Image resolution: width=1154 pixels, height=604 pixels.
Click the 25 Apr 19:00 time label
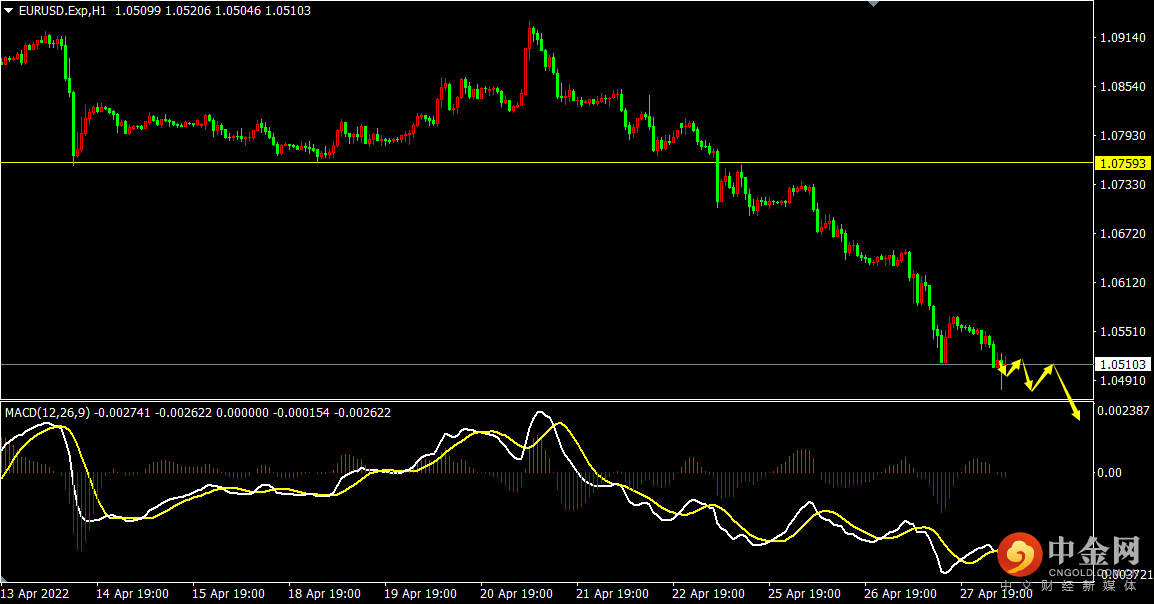(804, 594)
